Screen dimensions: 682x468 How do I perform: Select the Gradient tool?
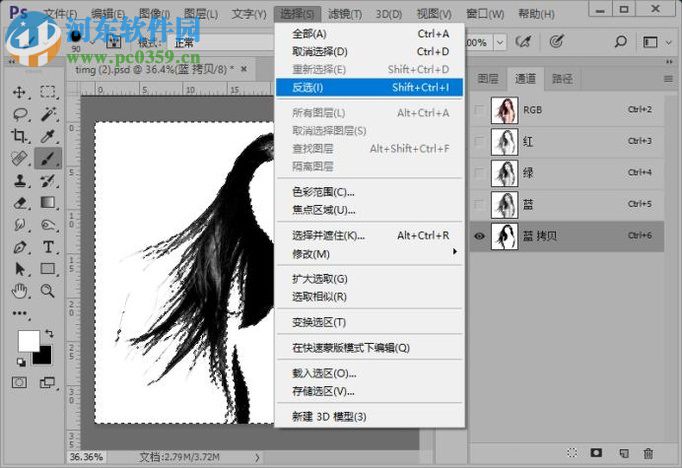47,202
